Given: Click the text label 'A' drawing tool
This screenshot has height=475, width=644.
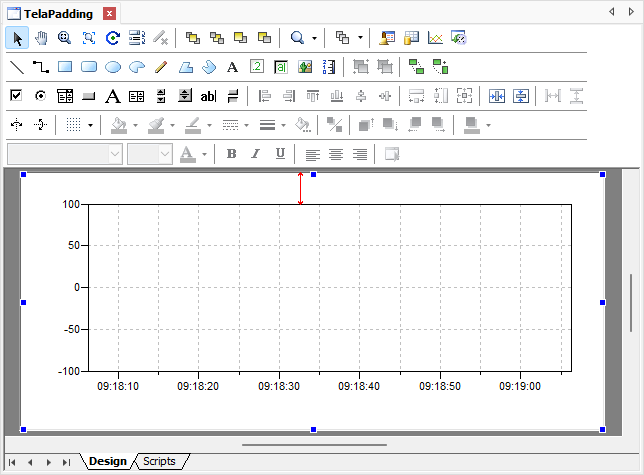Looking at the screenshot, I should pyautogui.click(x=232, y=67).
